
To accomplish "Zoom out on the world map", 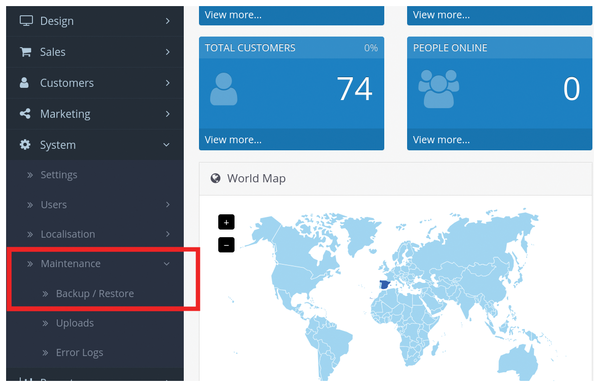I will (x=226, y=245).
